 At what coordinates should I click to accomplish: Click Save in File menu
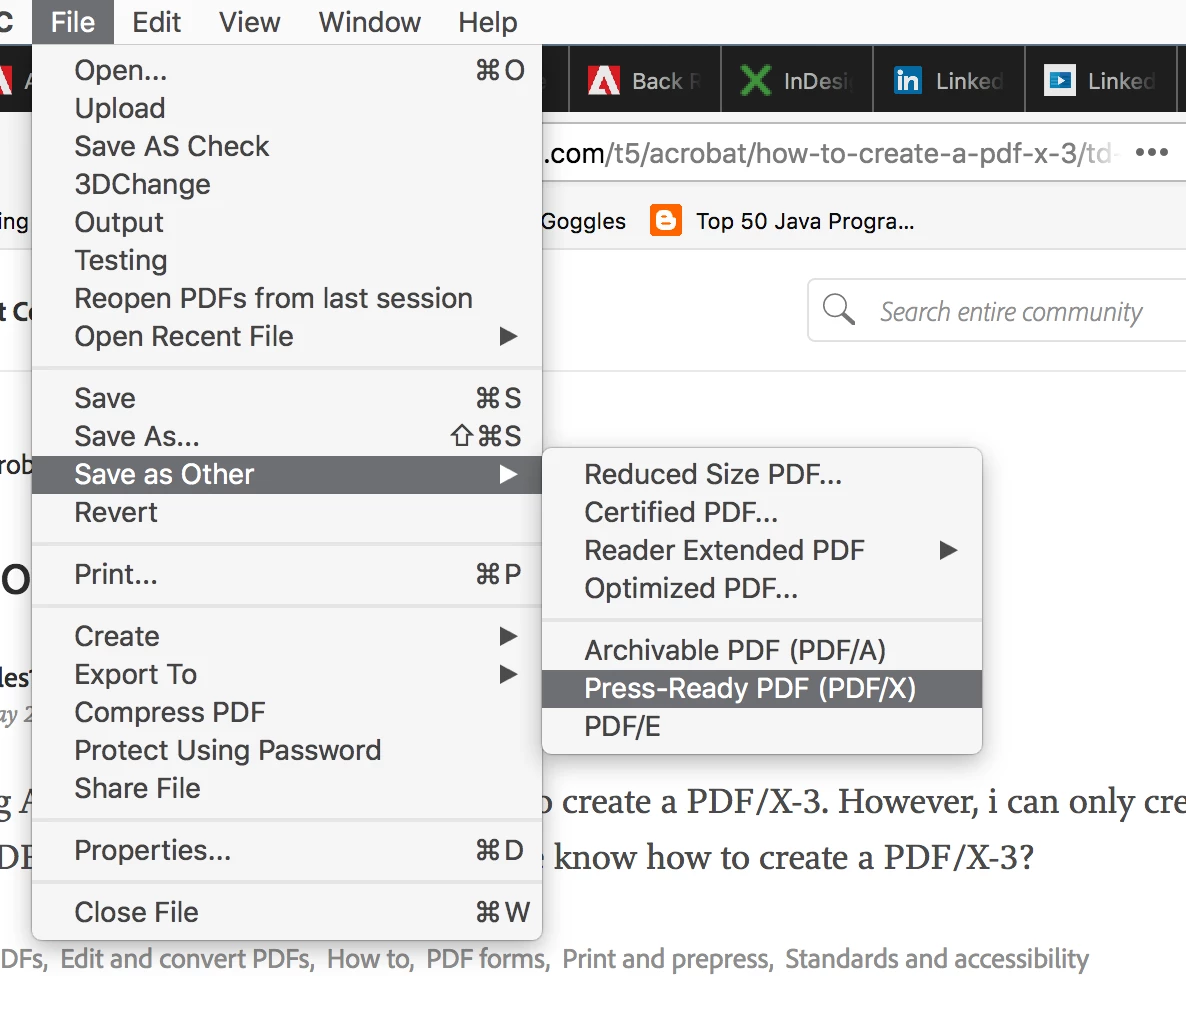287,398
